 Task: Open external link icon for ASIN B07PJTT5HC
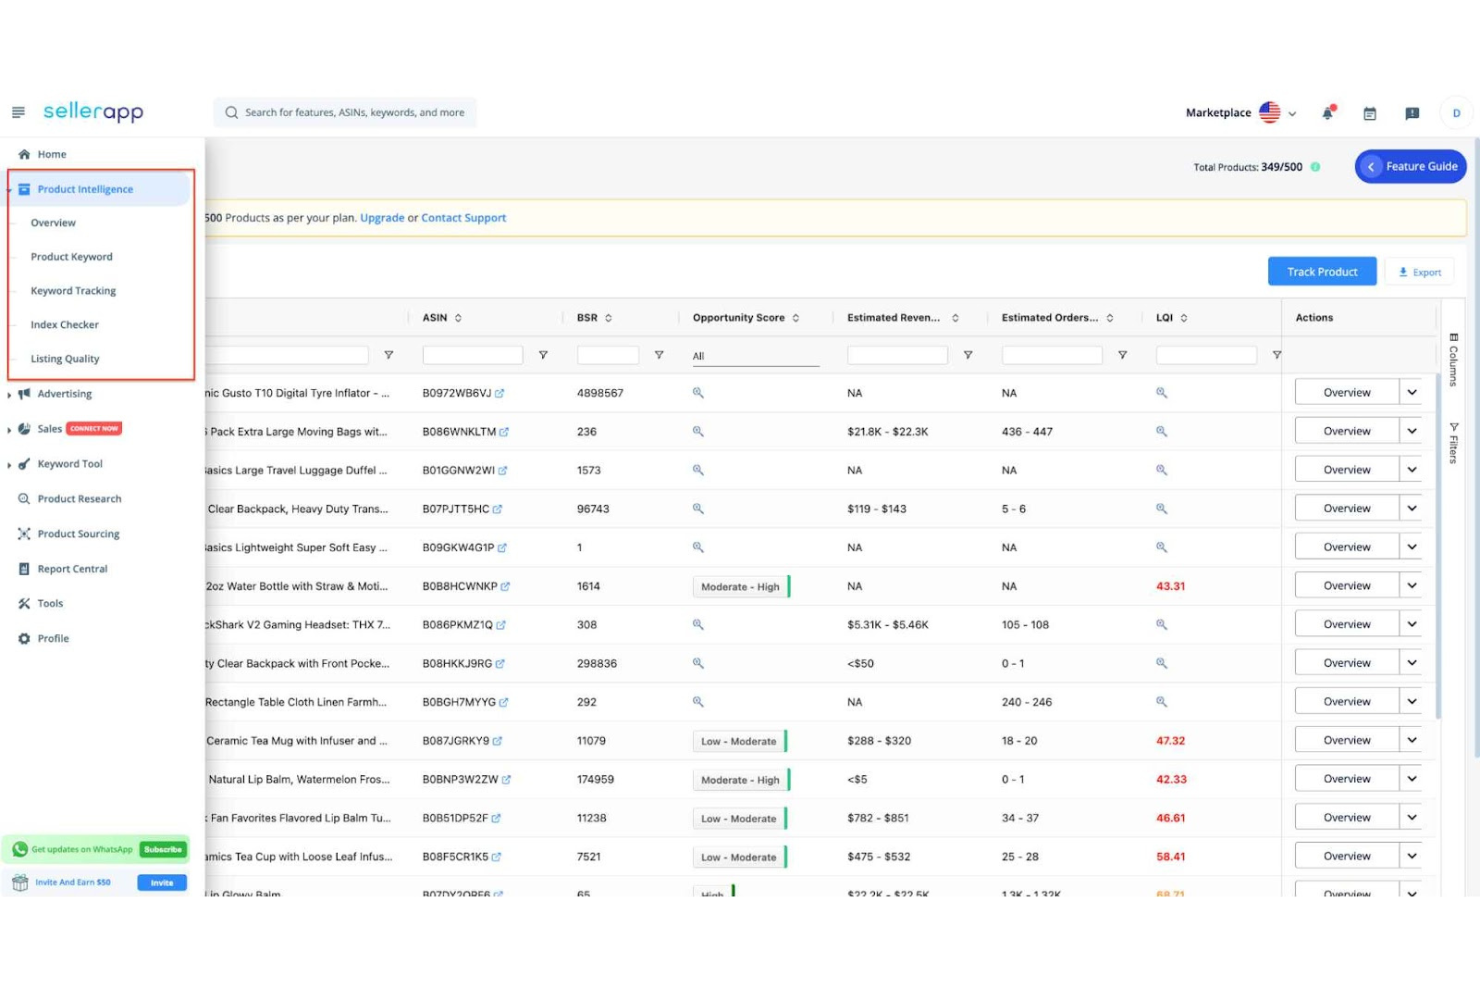click(x=497, y=509)
